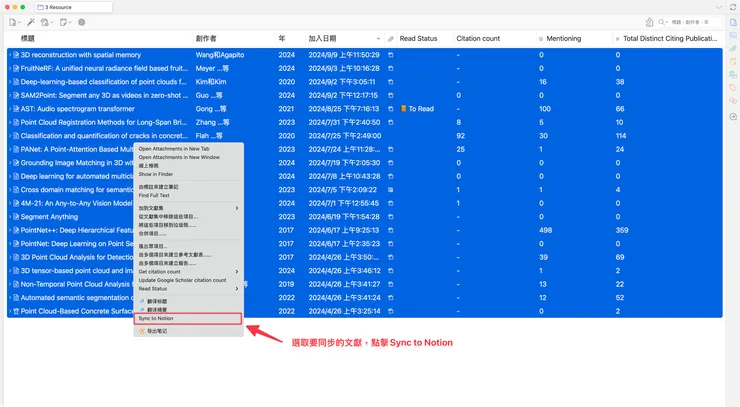This screenshot has width=740, height=407.
Task: Open the New Item toolbar button
Action: coord(15,22)
